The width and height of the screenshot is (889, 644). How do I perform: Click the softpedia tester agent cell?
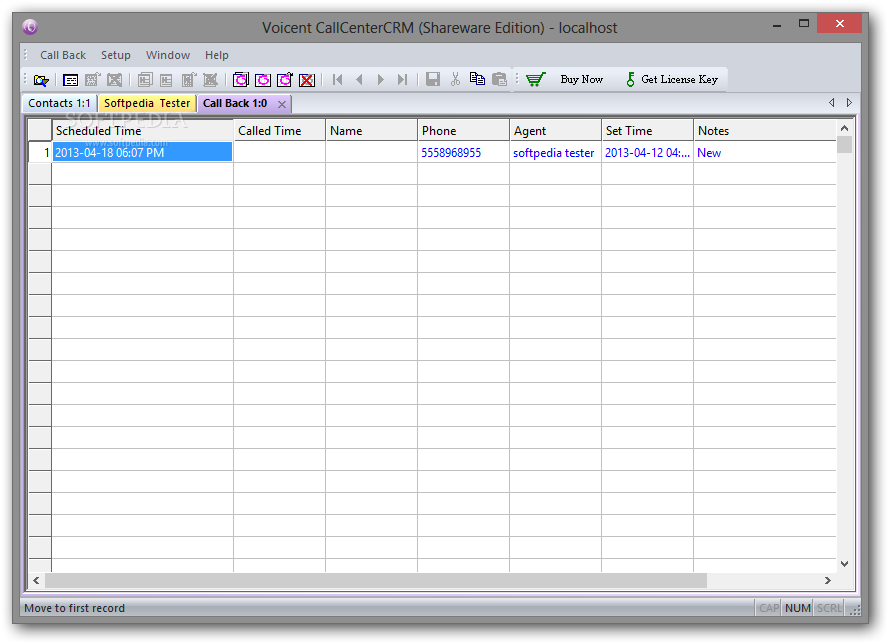tap(554, 152)
